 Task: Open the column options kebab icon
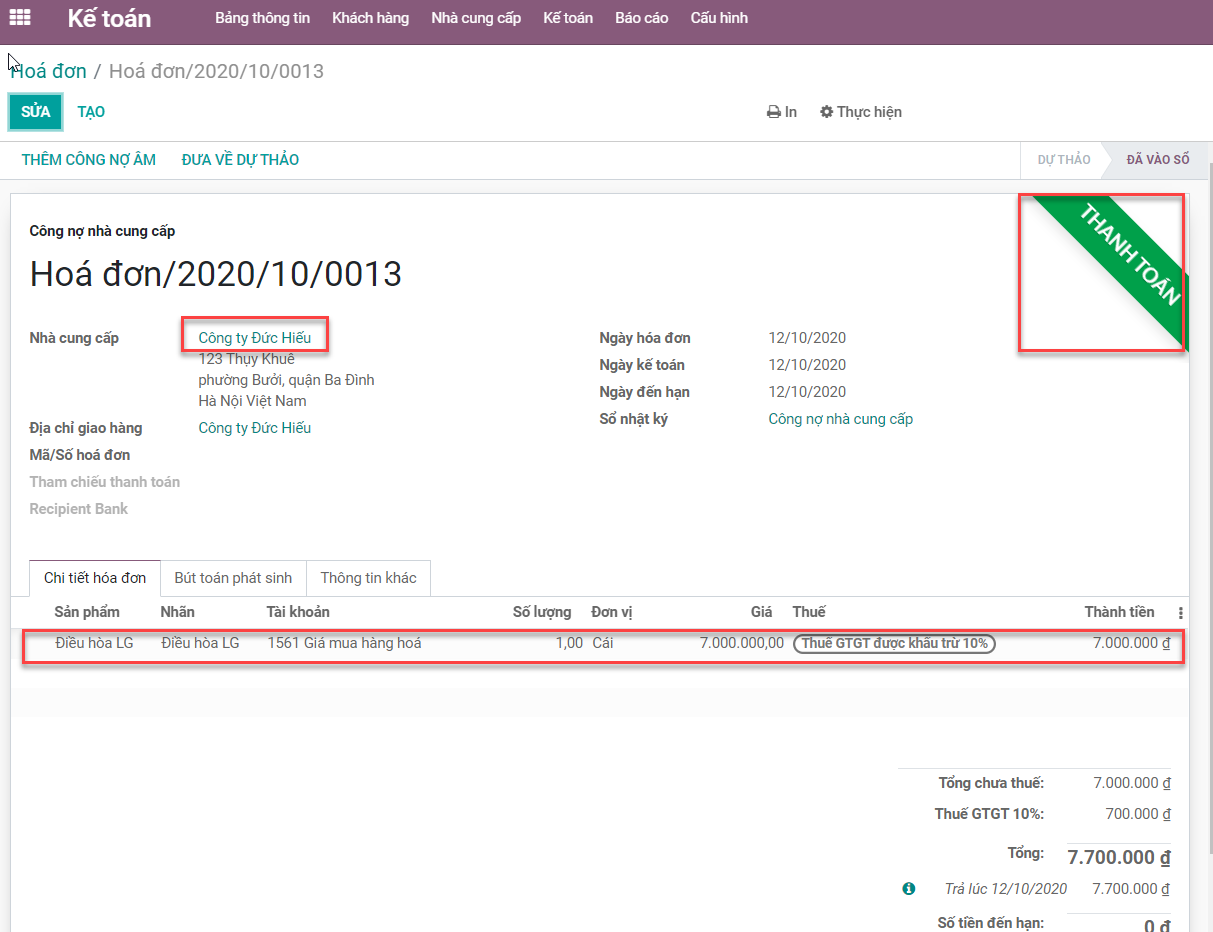click(1180, 613)
